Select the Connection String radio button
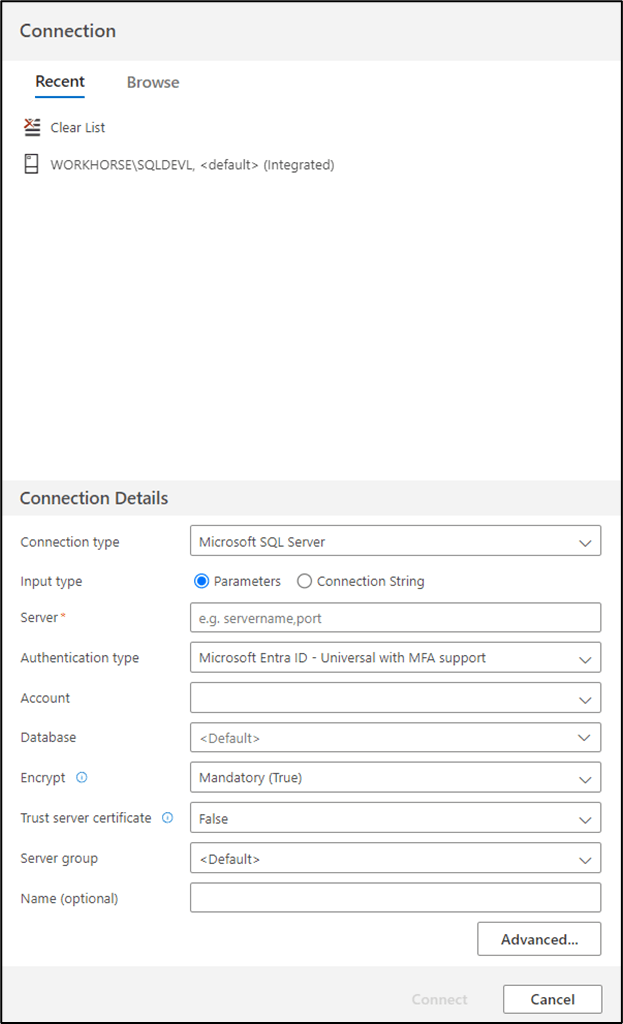Screen dimensions: 623x1024 click(305, 581)
